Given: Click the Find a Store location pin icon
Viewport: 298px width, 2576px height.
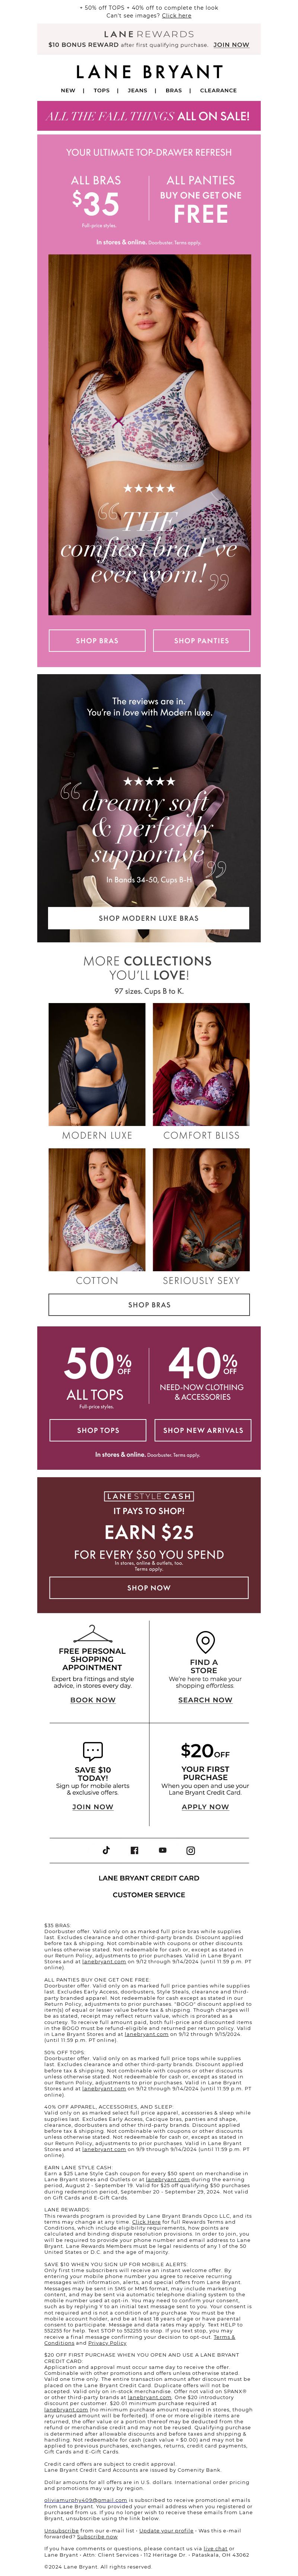Looking at the screenshot, I should (205, 1641).
